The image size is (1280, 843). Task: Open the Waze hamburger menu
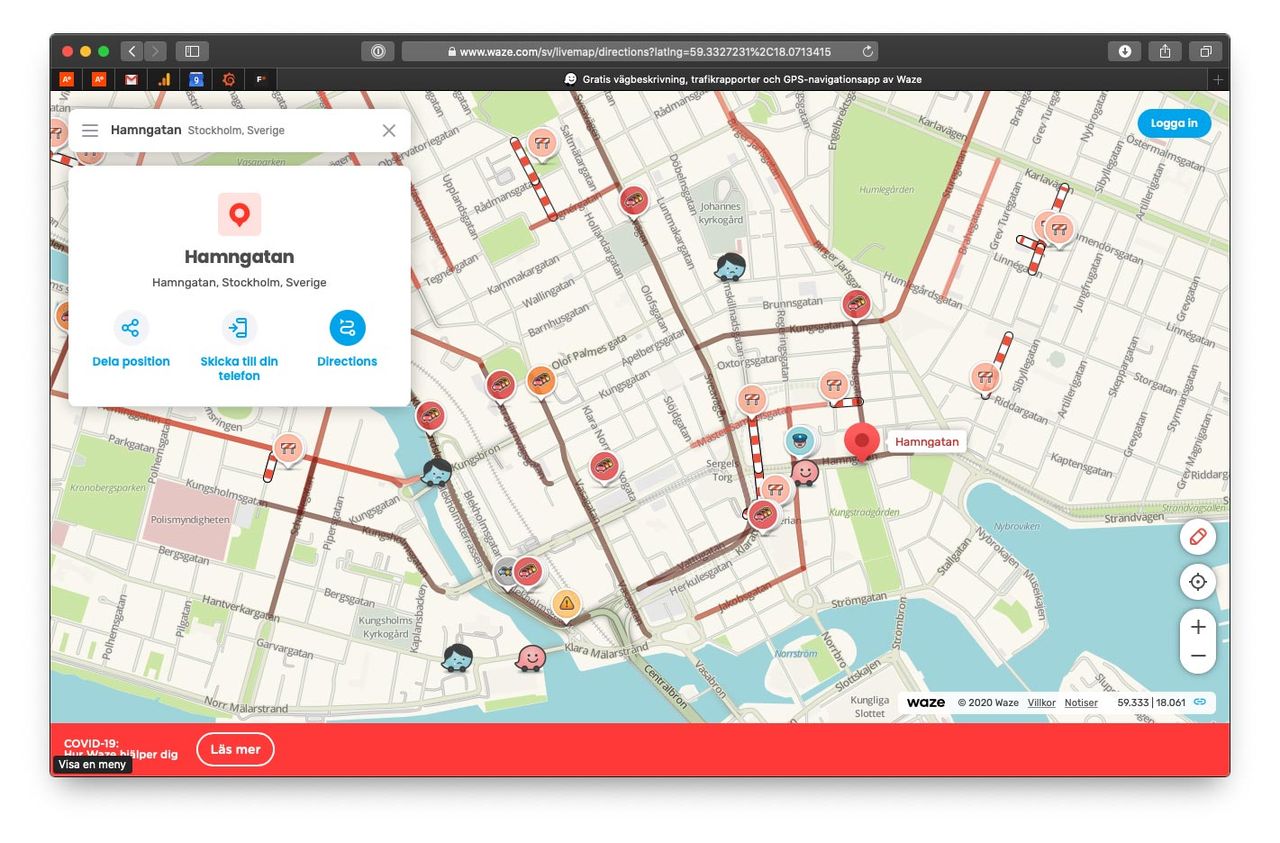[x=90, y=130]
